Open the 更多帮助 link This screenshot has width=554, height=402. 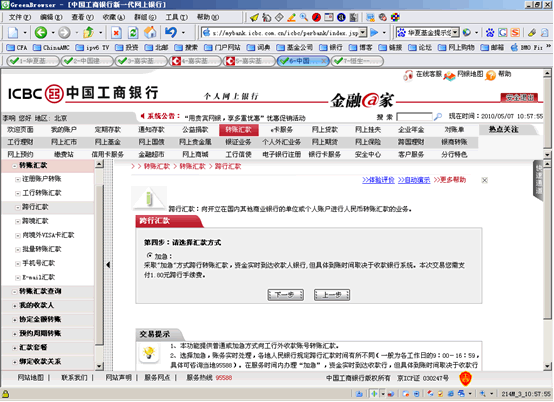coord(450,180)
